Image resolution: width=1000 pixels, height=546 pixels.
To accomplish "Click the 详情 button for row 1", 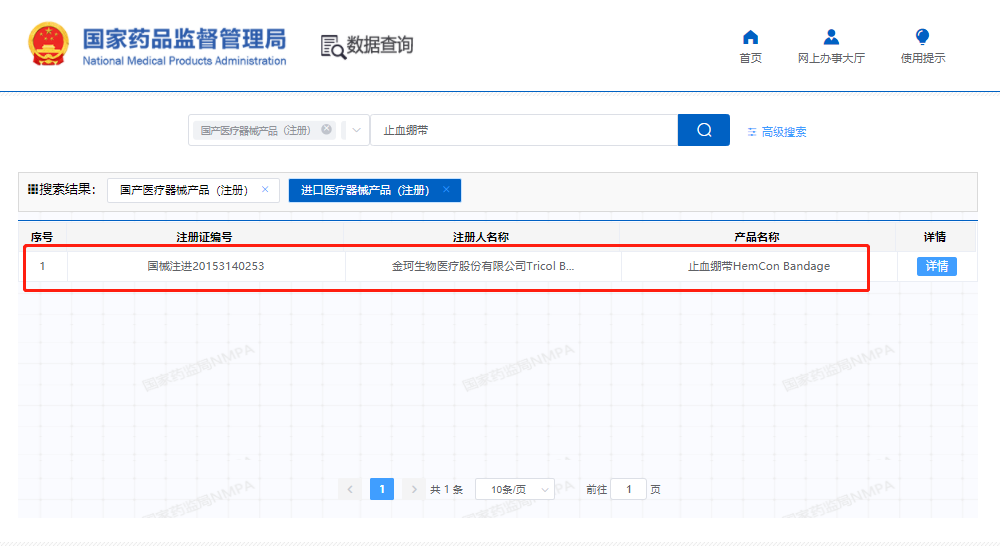I will pos(936,266).
